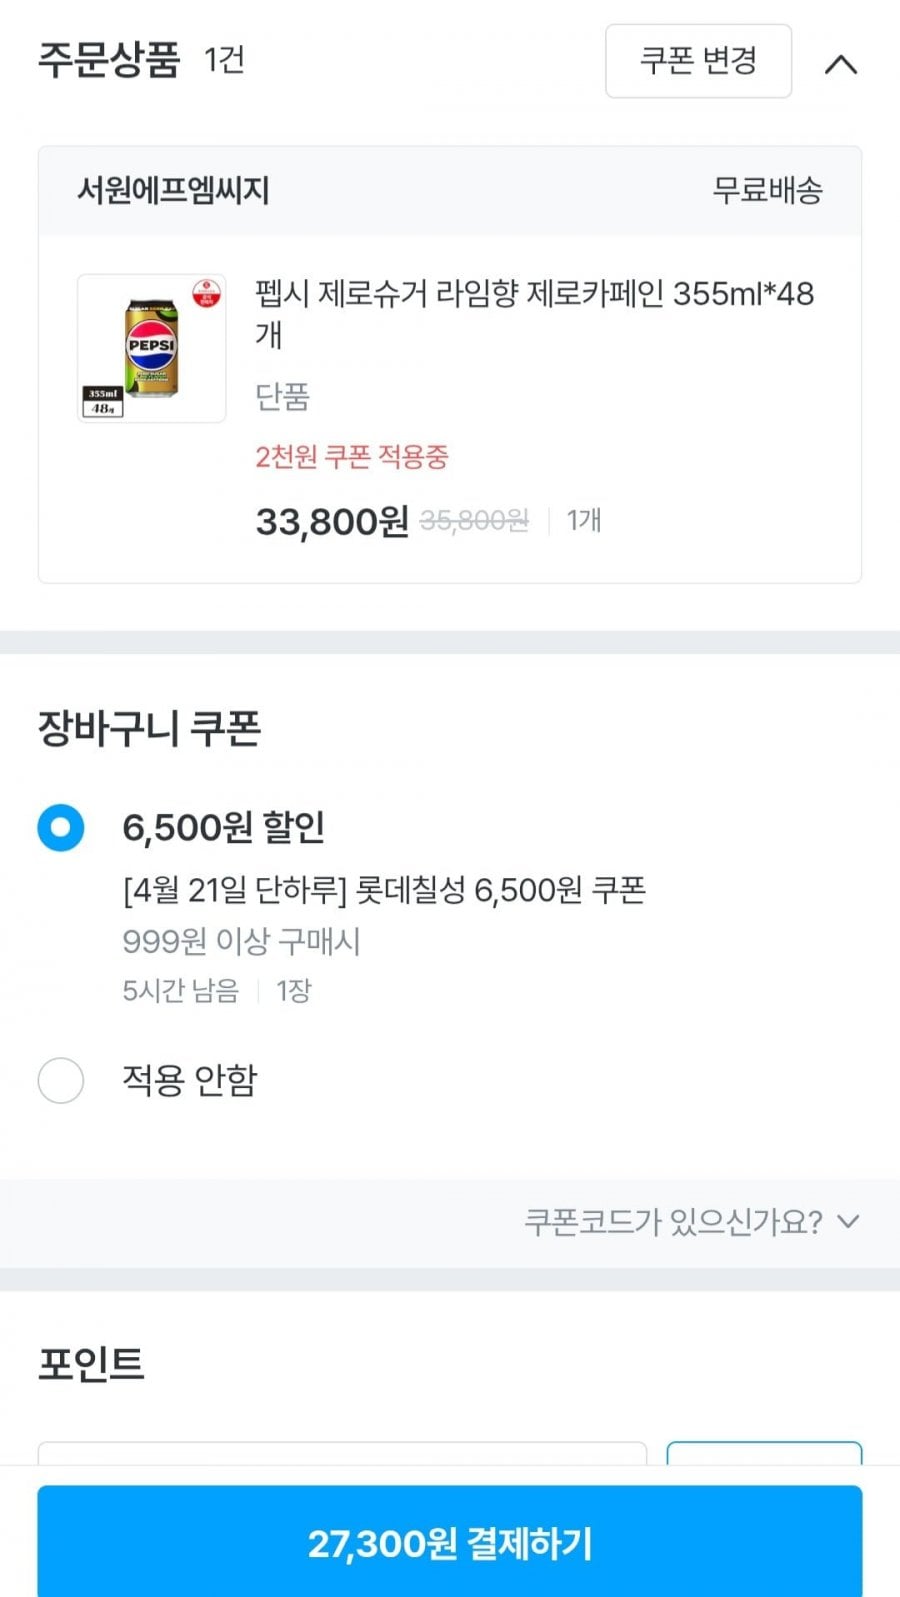Select the 적용 안함 radio button

pyautogui.click(x=61, y=1080)
